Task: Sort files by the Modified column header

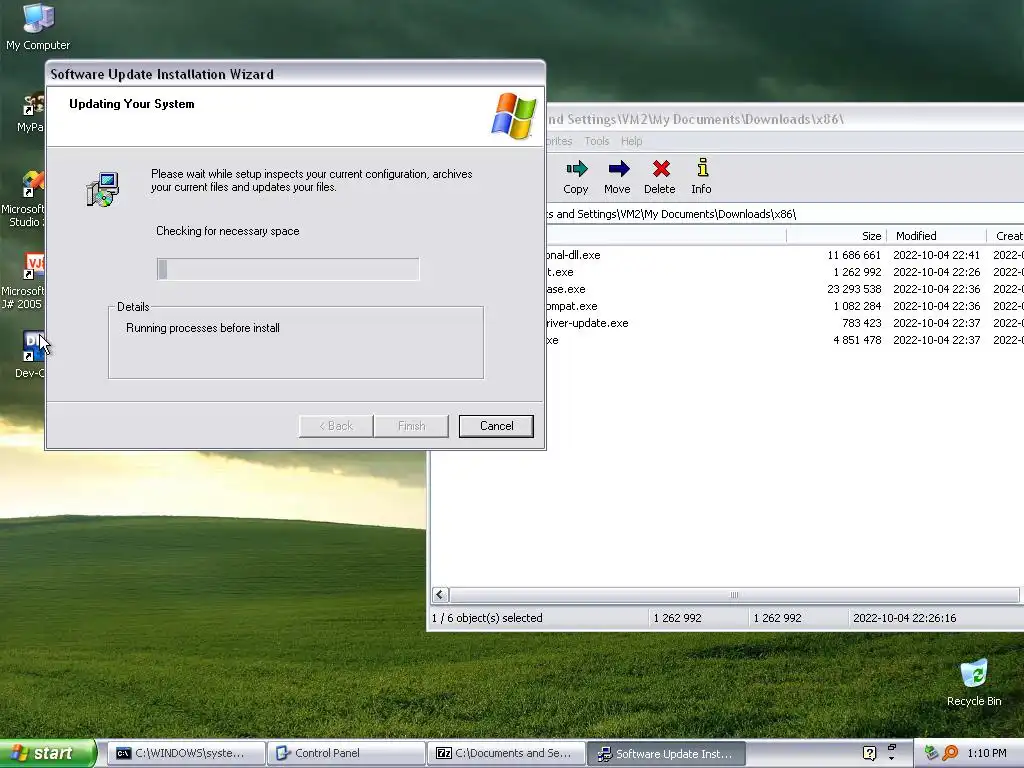Action: tap(936, 236)
